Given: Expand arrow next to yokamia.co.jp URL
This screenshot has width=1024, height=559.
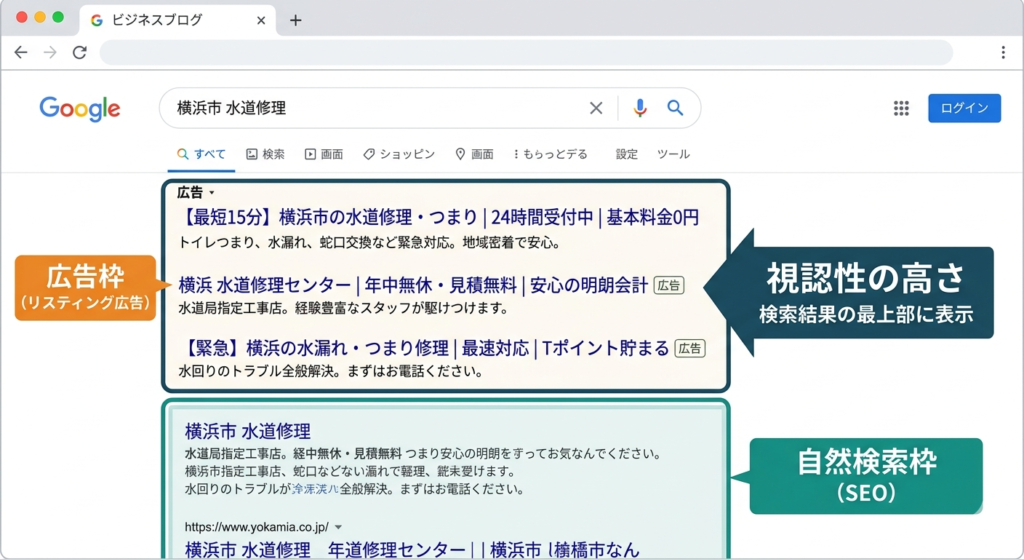Looking at the screenshot, I should [x=338, y=526].
